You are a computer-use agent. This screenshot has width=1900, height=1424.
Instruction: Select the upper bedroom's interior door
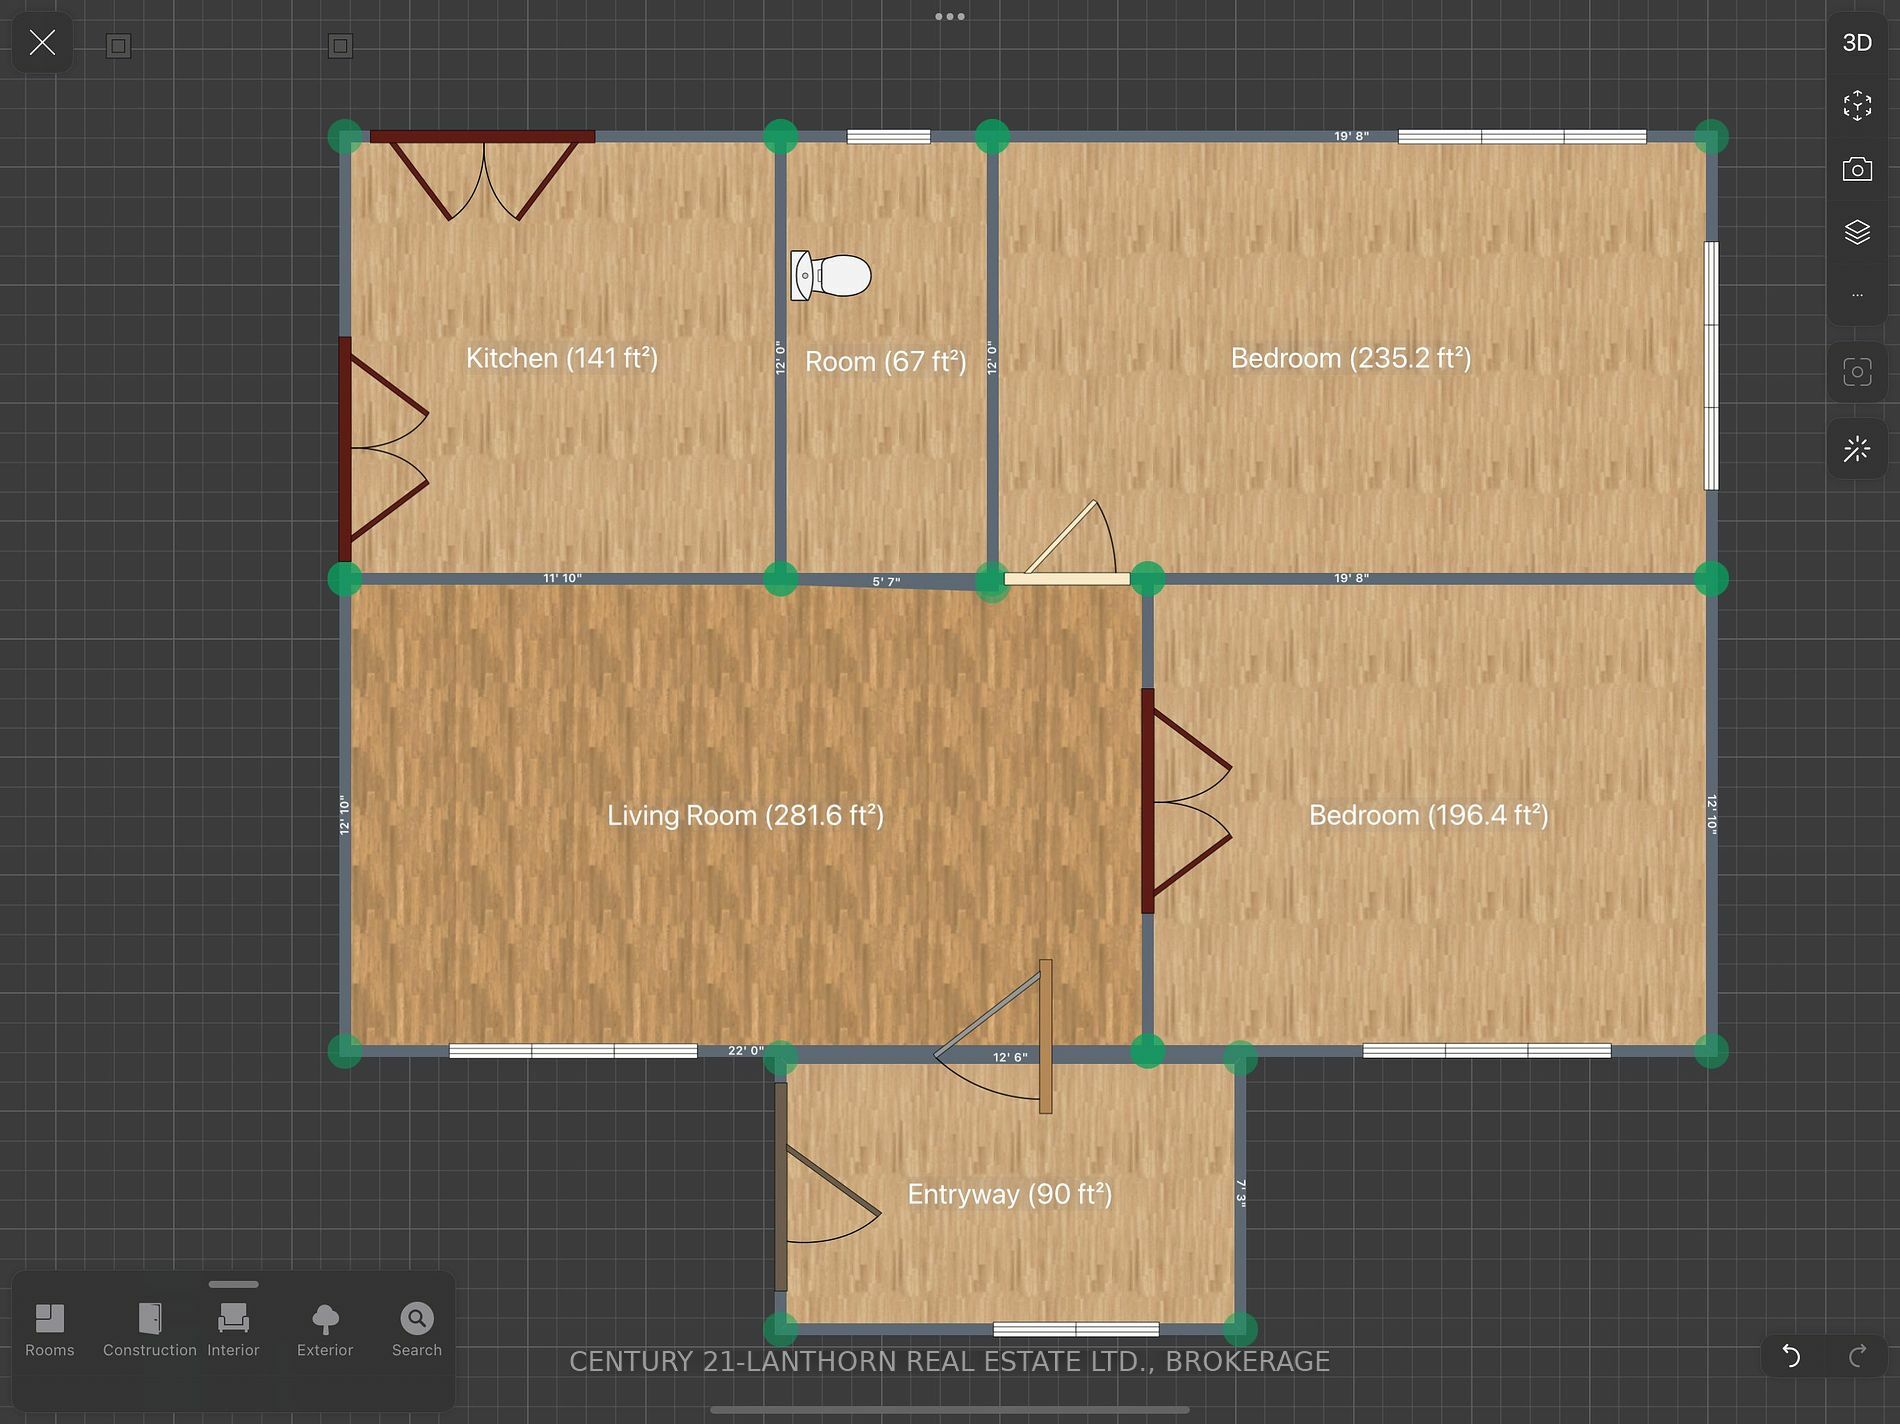click(1067, 543)
